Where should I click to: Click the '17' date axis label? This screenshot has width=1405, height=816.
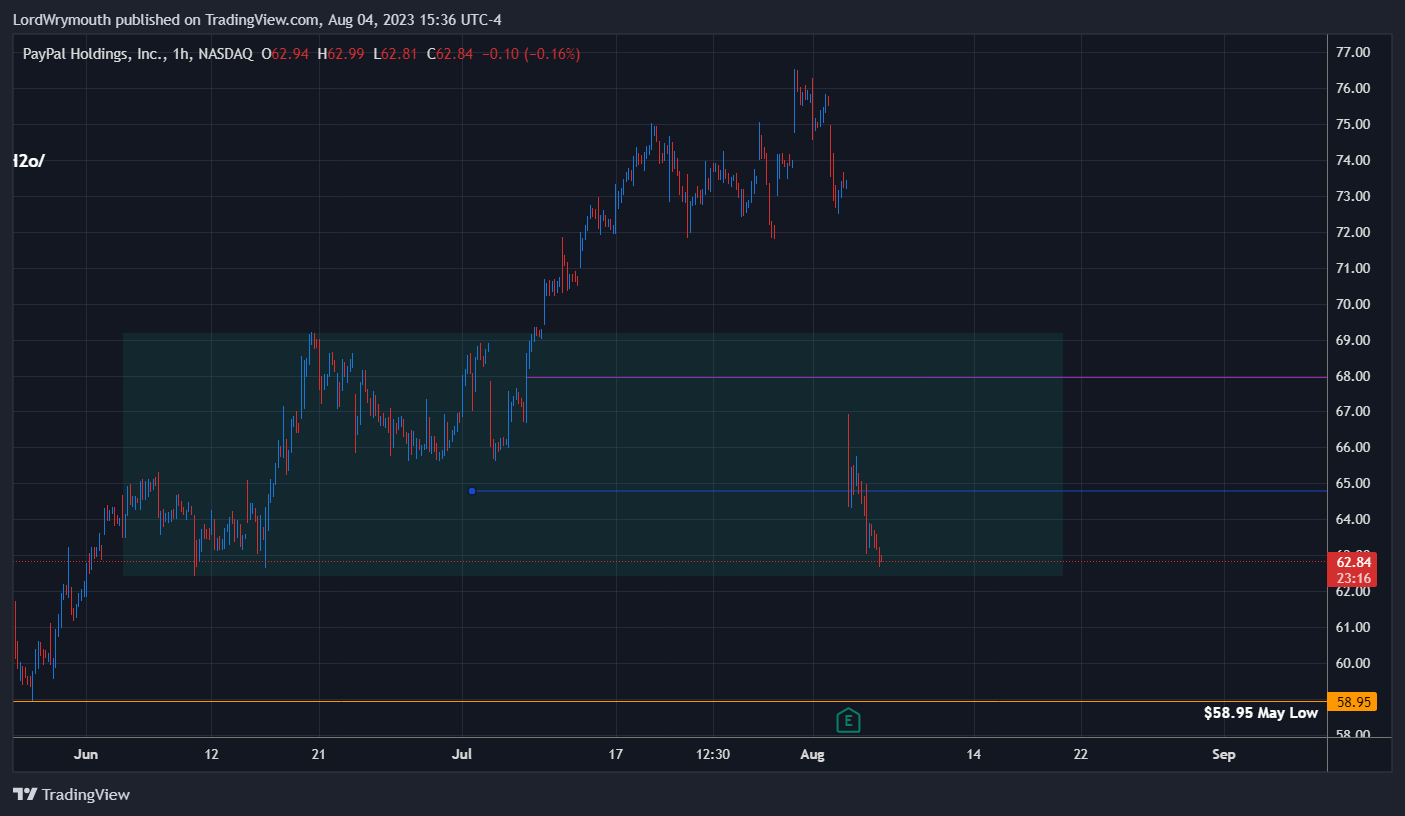[x=616, y=754]
